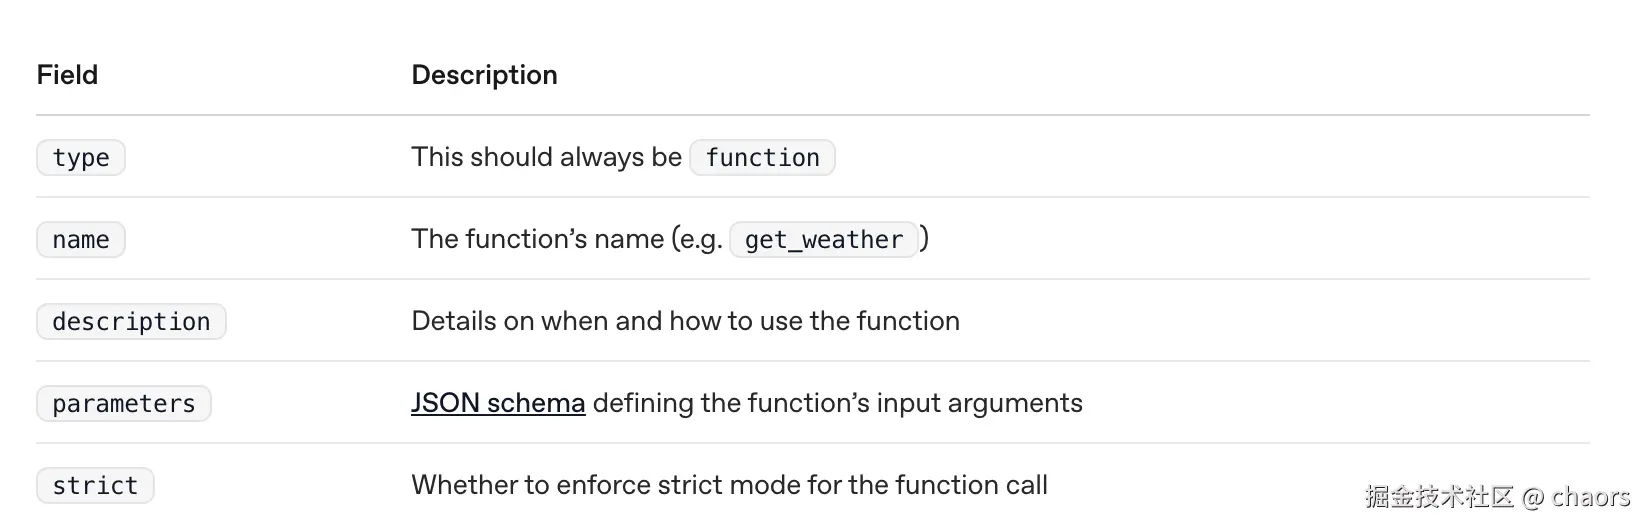Click the text "This should always be"
This screenshot has width=1648, height=528.
pos(546,157)
